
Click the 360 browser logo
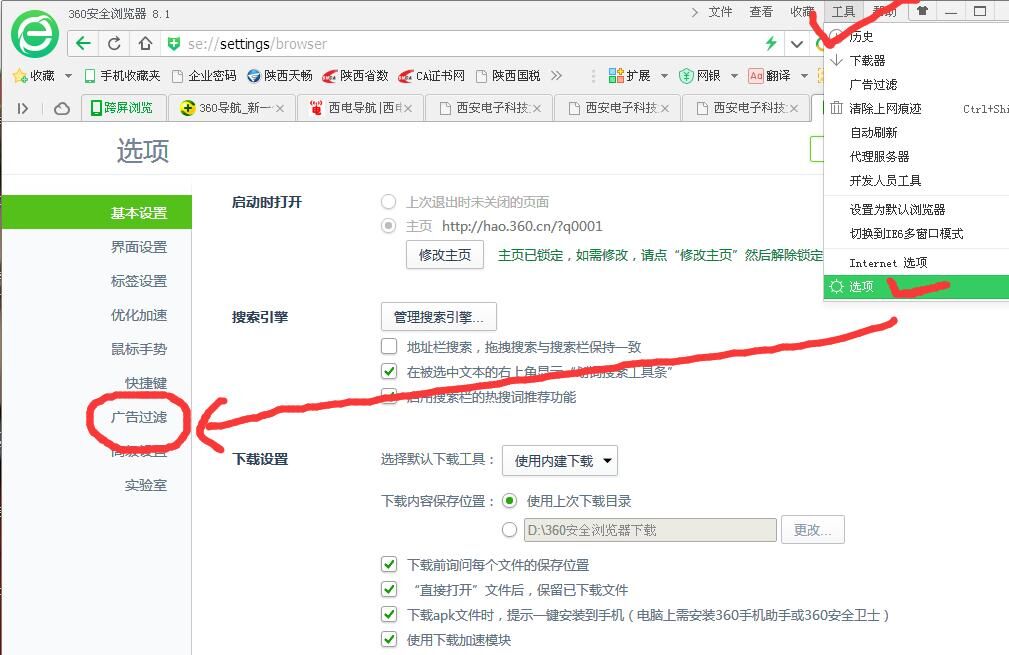[x=35, y=35]
